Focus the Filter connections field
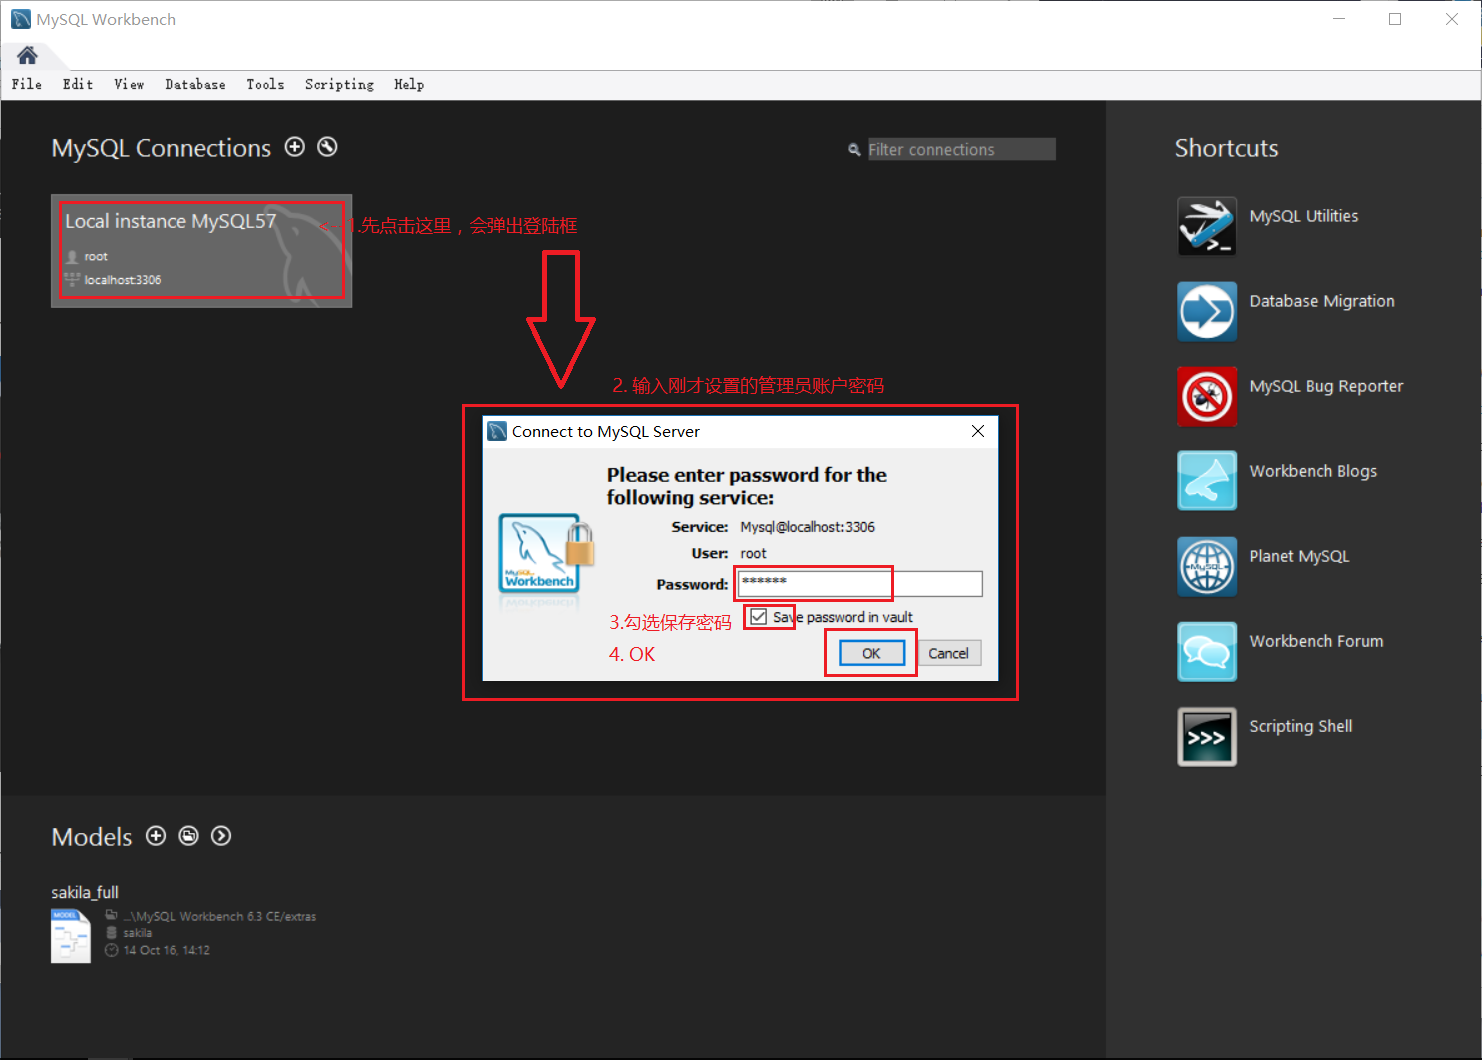This screenshot has width=1482, height=1060. point(961,149)
